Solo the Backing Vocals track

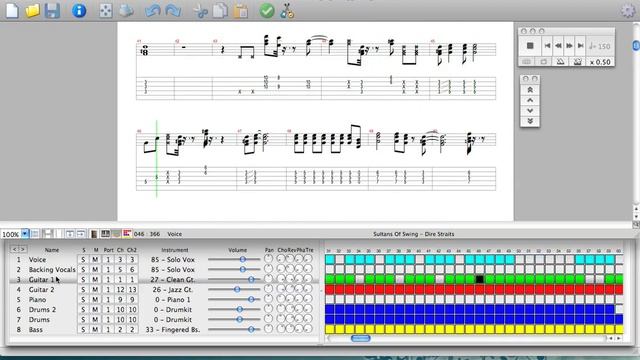tap(83, 269)
